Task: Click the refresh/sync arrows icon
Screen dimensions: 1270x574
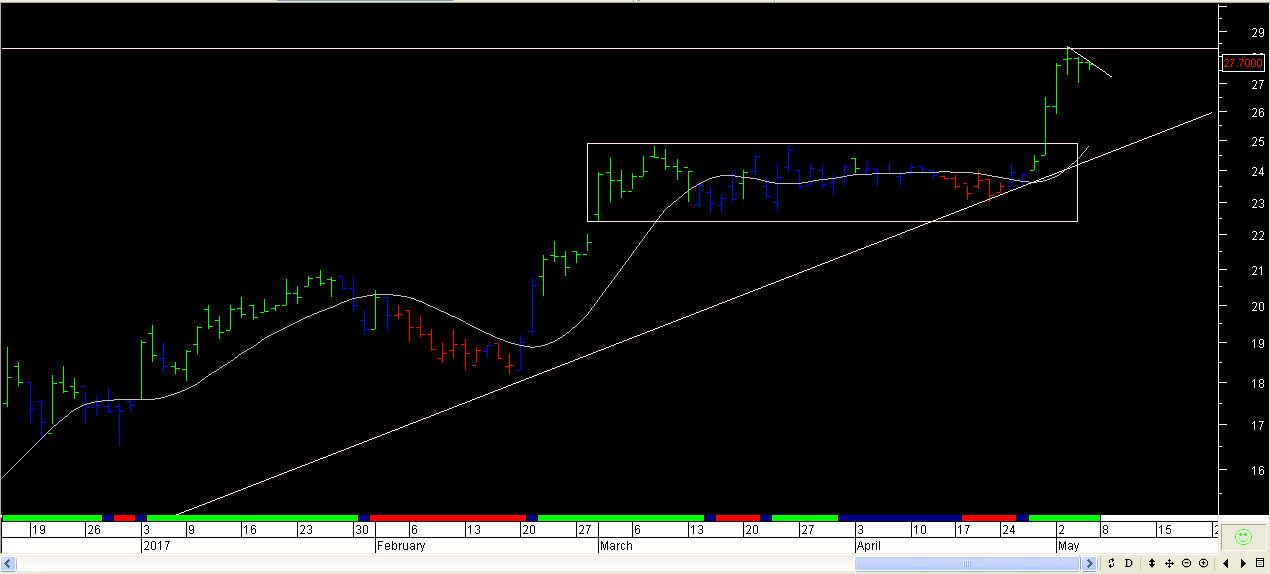Action: point(1111,563)
